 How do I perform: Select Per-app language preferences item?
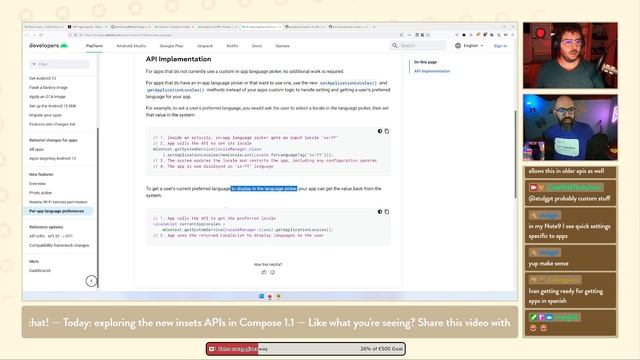[x=58, y=211]
